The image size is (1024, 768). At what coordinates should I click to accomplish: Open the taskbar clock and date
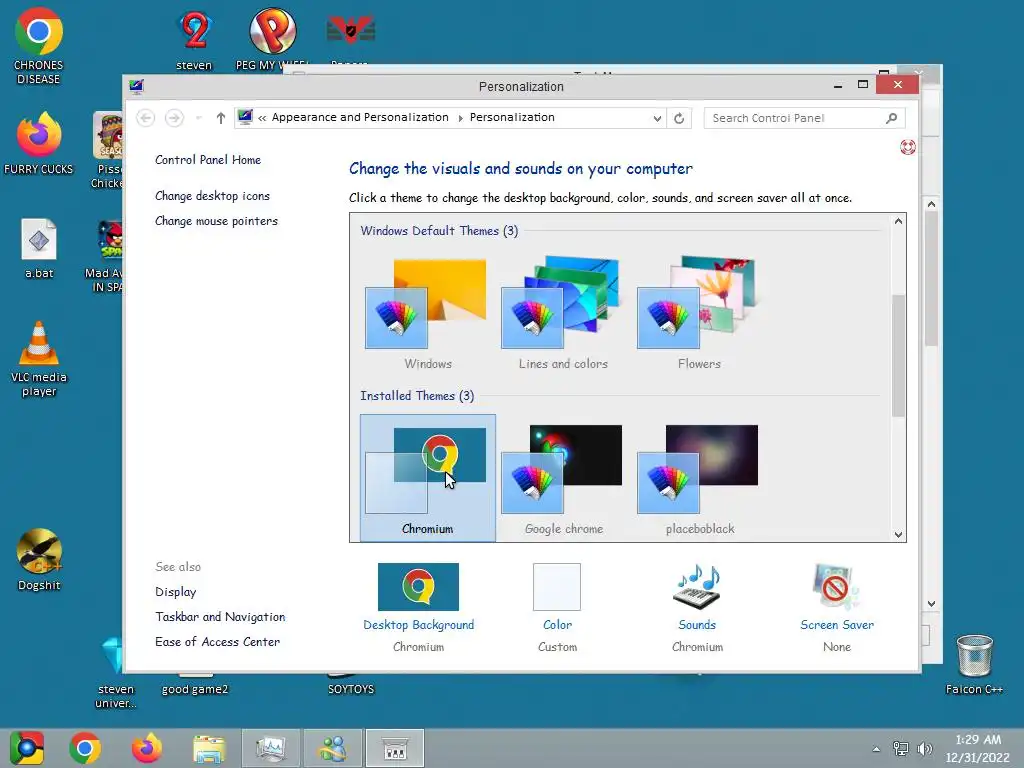pyautogui.click(x=978, y=748)
